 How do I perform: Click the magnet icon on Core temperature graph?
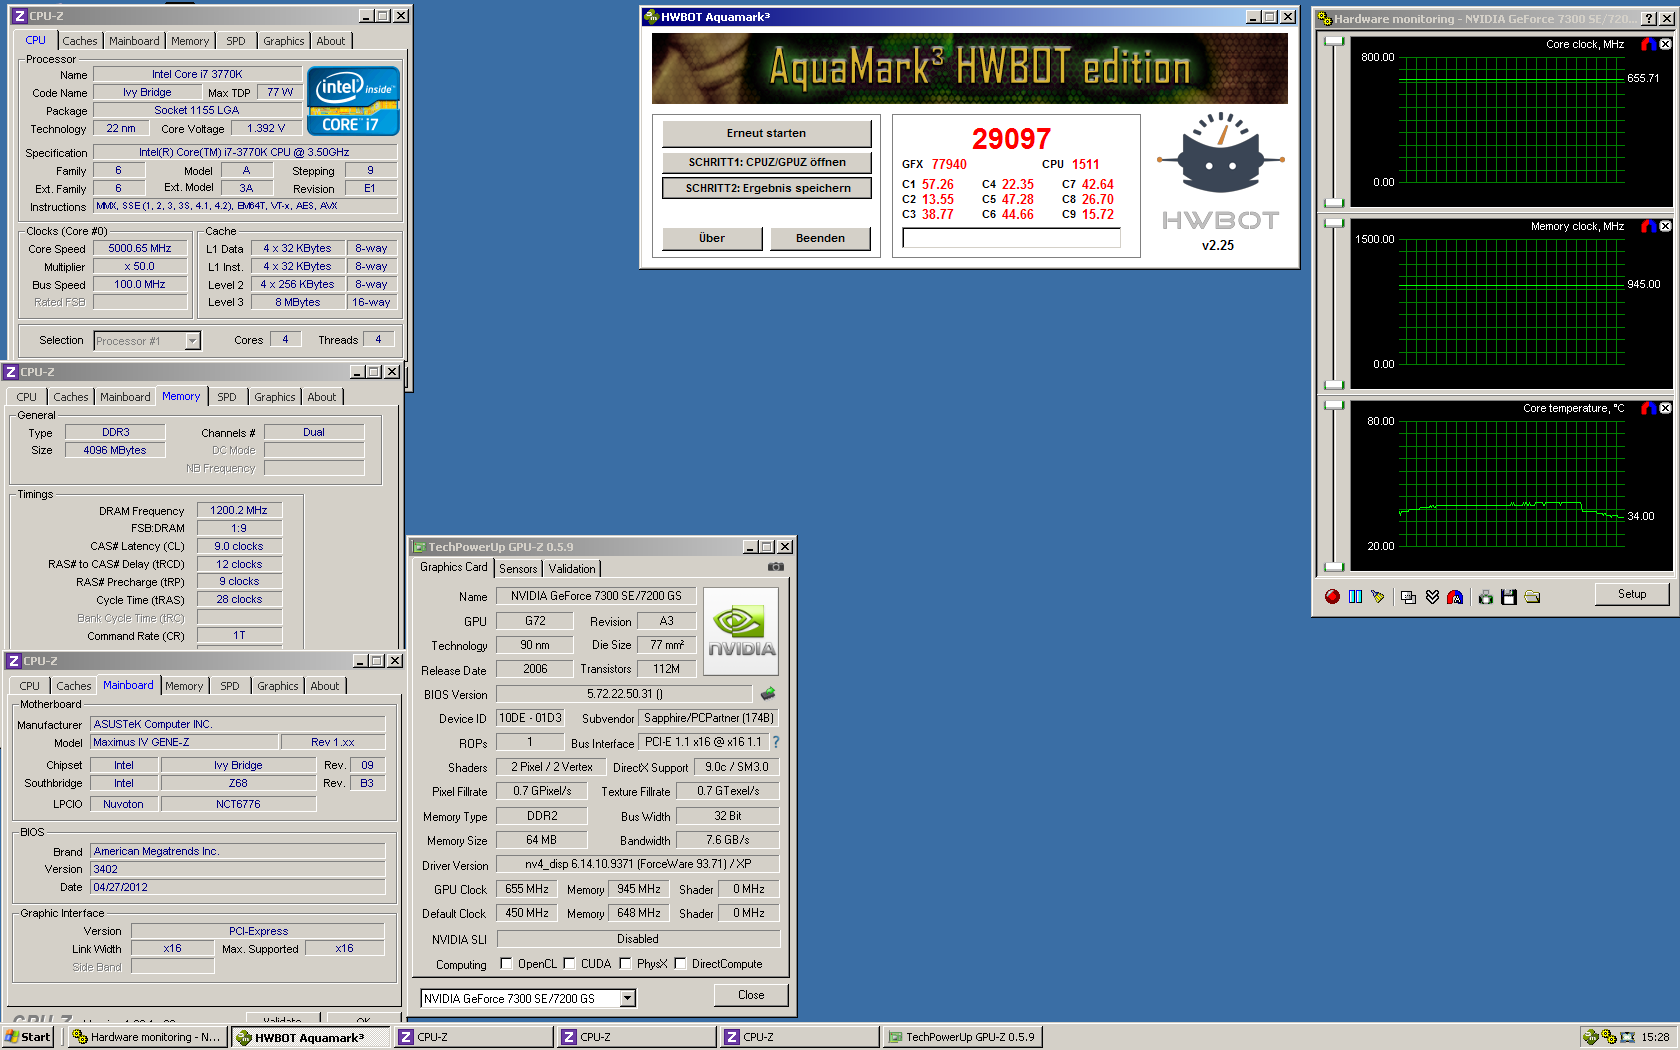[1648, 408]
